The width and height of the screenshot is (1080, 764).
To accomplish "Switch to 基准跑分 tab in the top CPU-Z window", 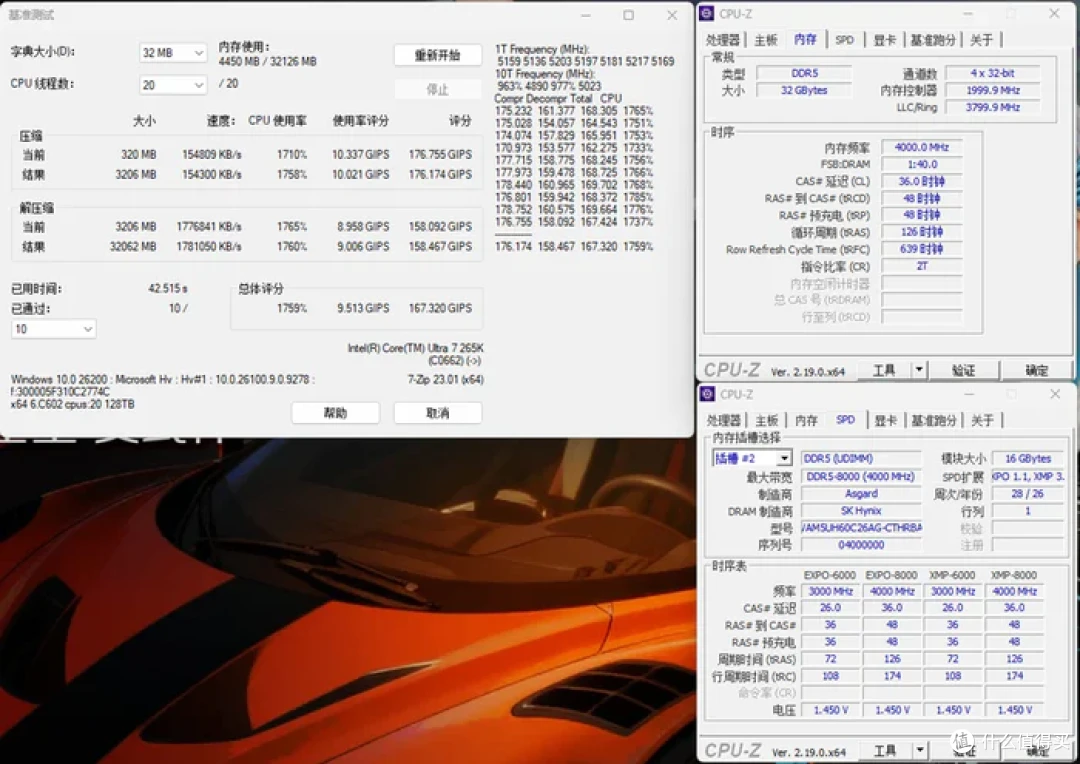I will click(933, 40).
